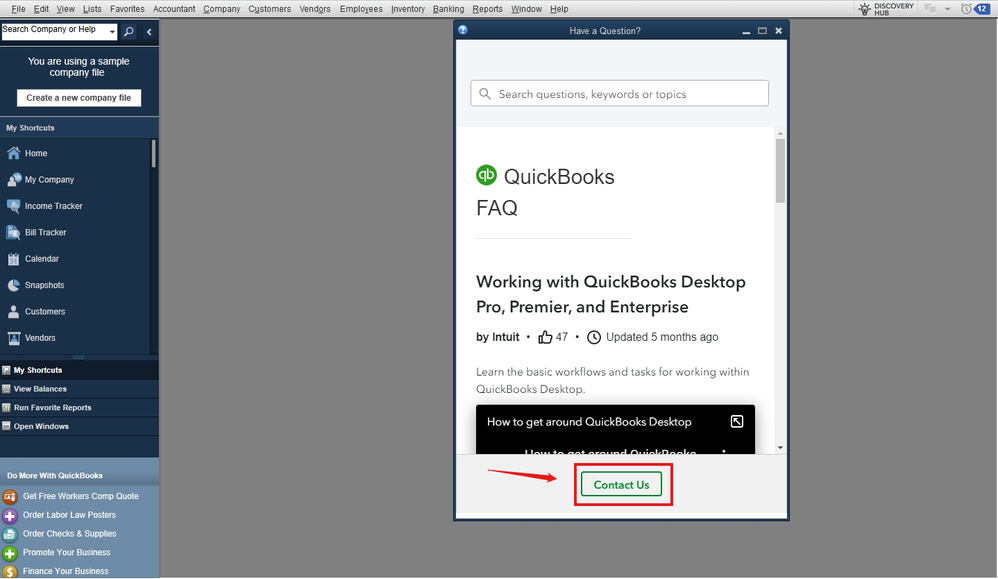Open the Customers shortcut icon

[13, 312]
